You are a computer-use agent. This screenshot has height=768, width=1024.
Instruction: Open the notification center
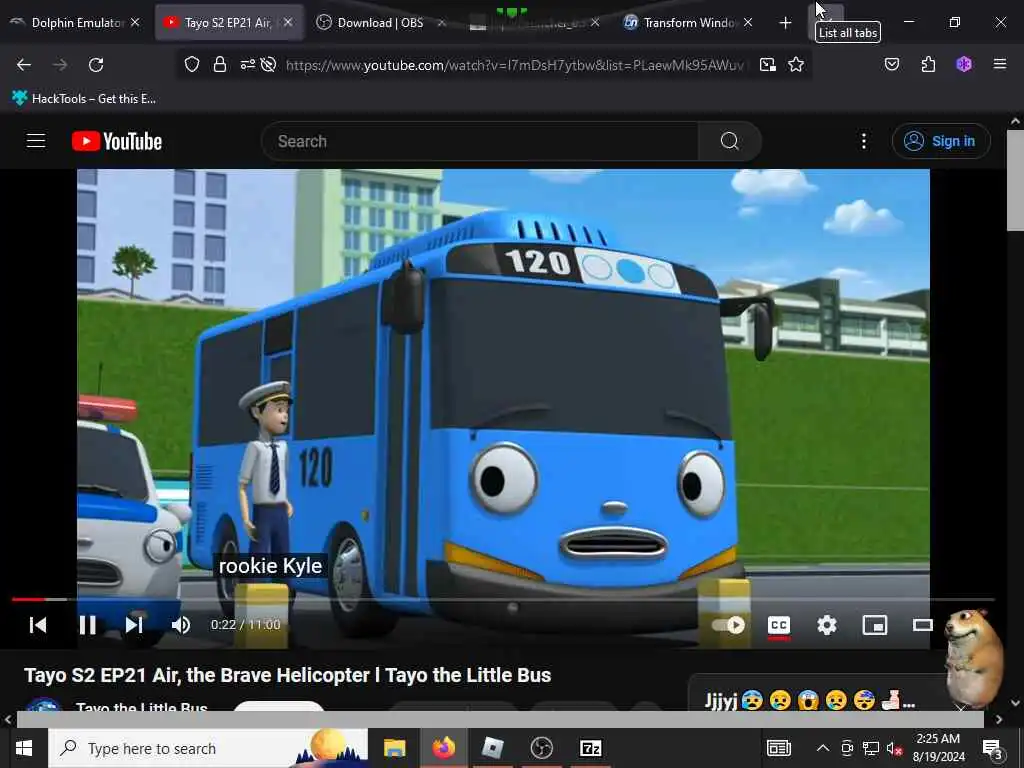(993, 748)
